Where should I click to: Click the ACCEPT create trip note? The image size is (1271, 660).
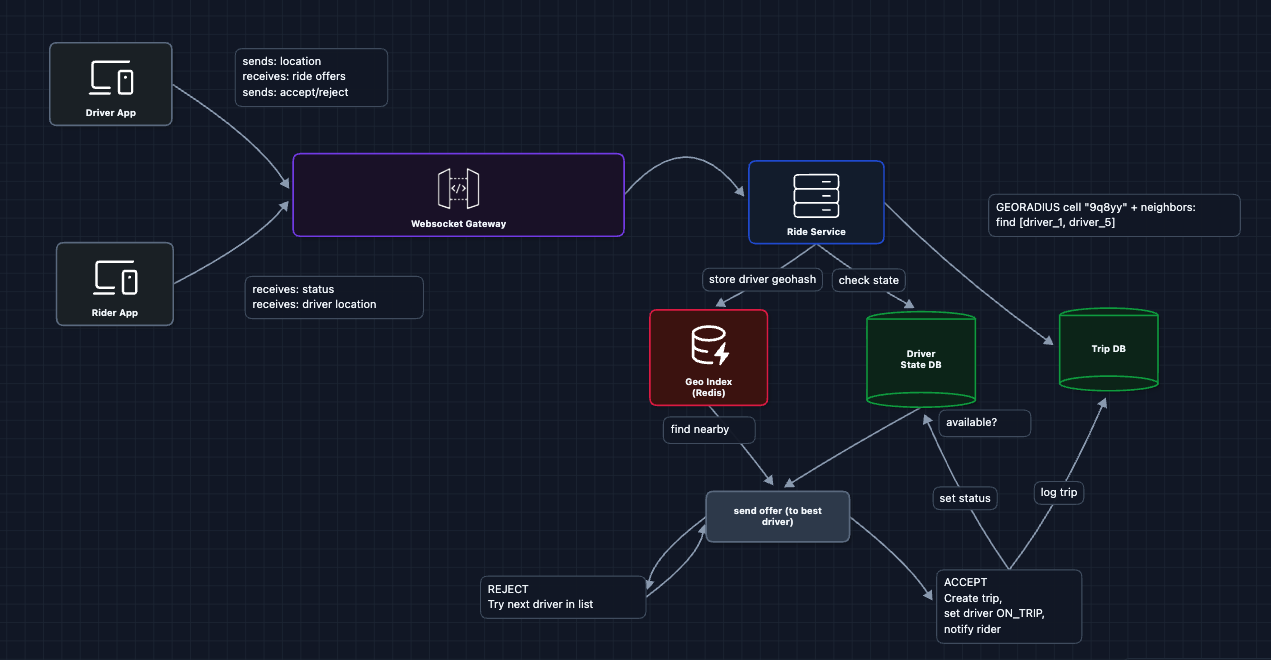point(1008,606)
